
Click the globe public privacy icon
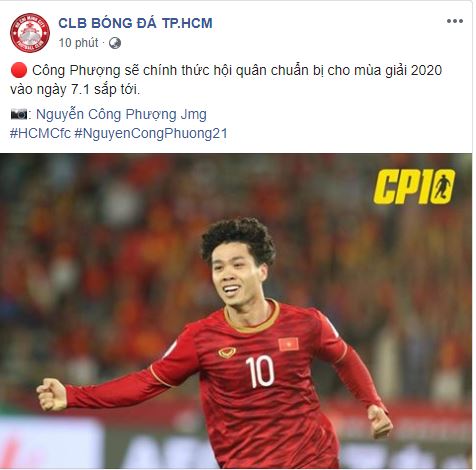tap(115, 43)
